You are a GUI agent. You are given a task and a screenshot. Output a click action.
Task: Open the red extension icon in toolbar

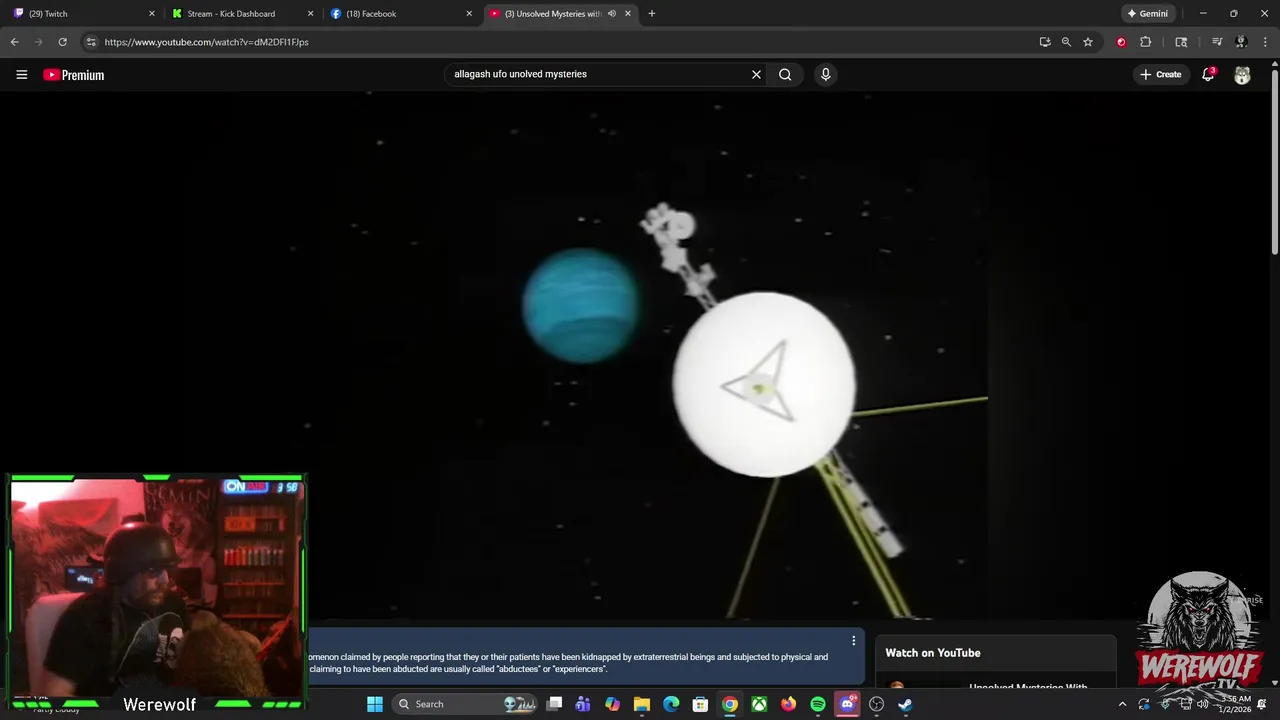(1121, 42)
